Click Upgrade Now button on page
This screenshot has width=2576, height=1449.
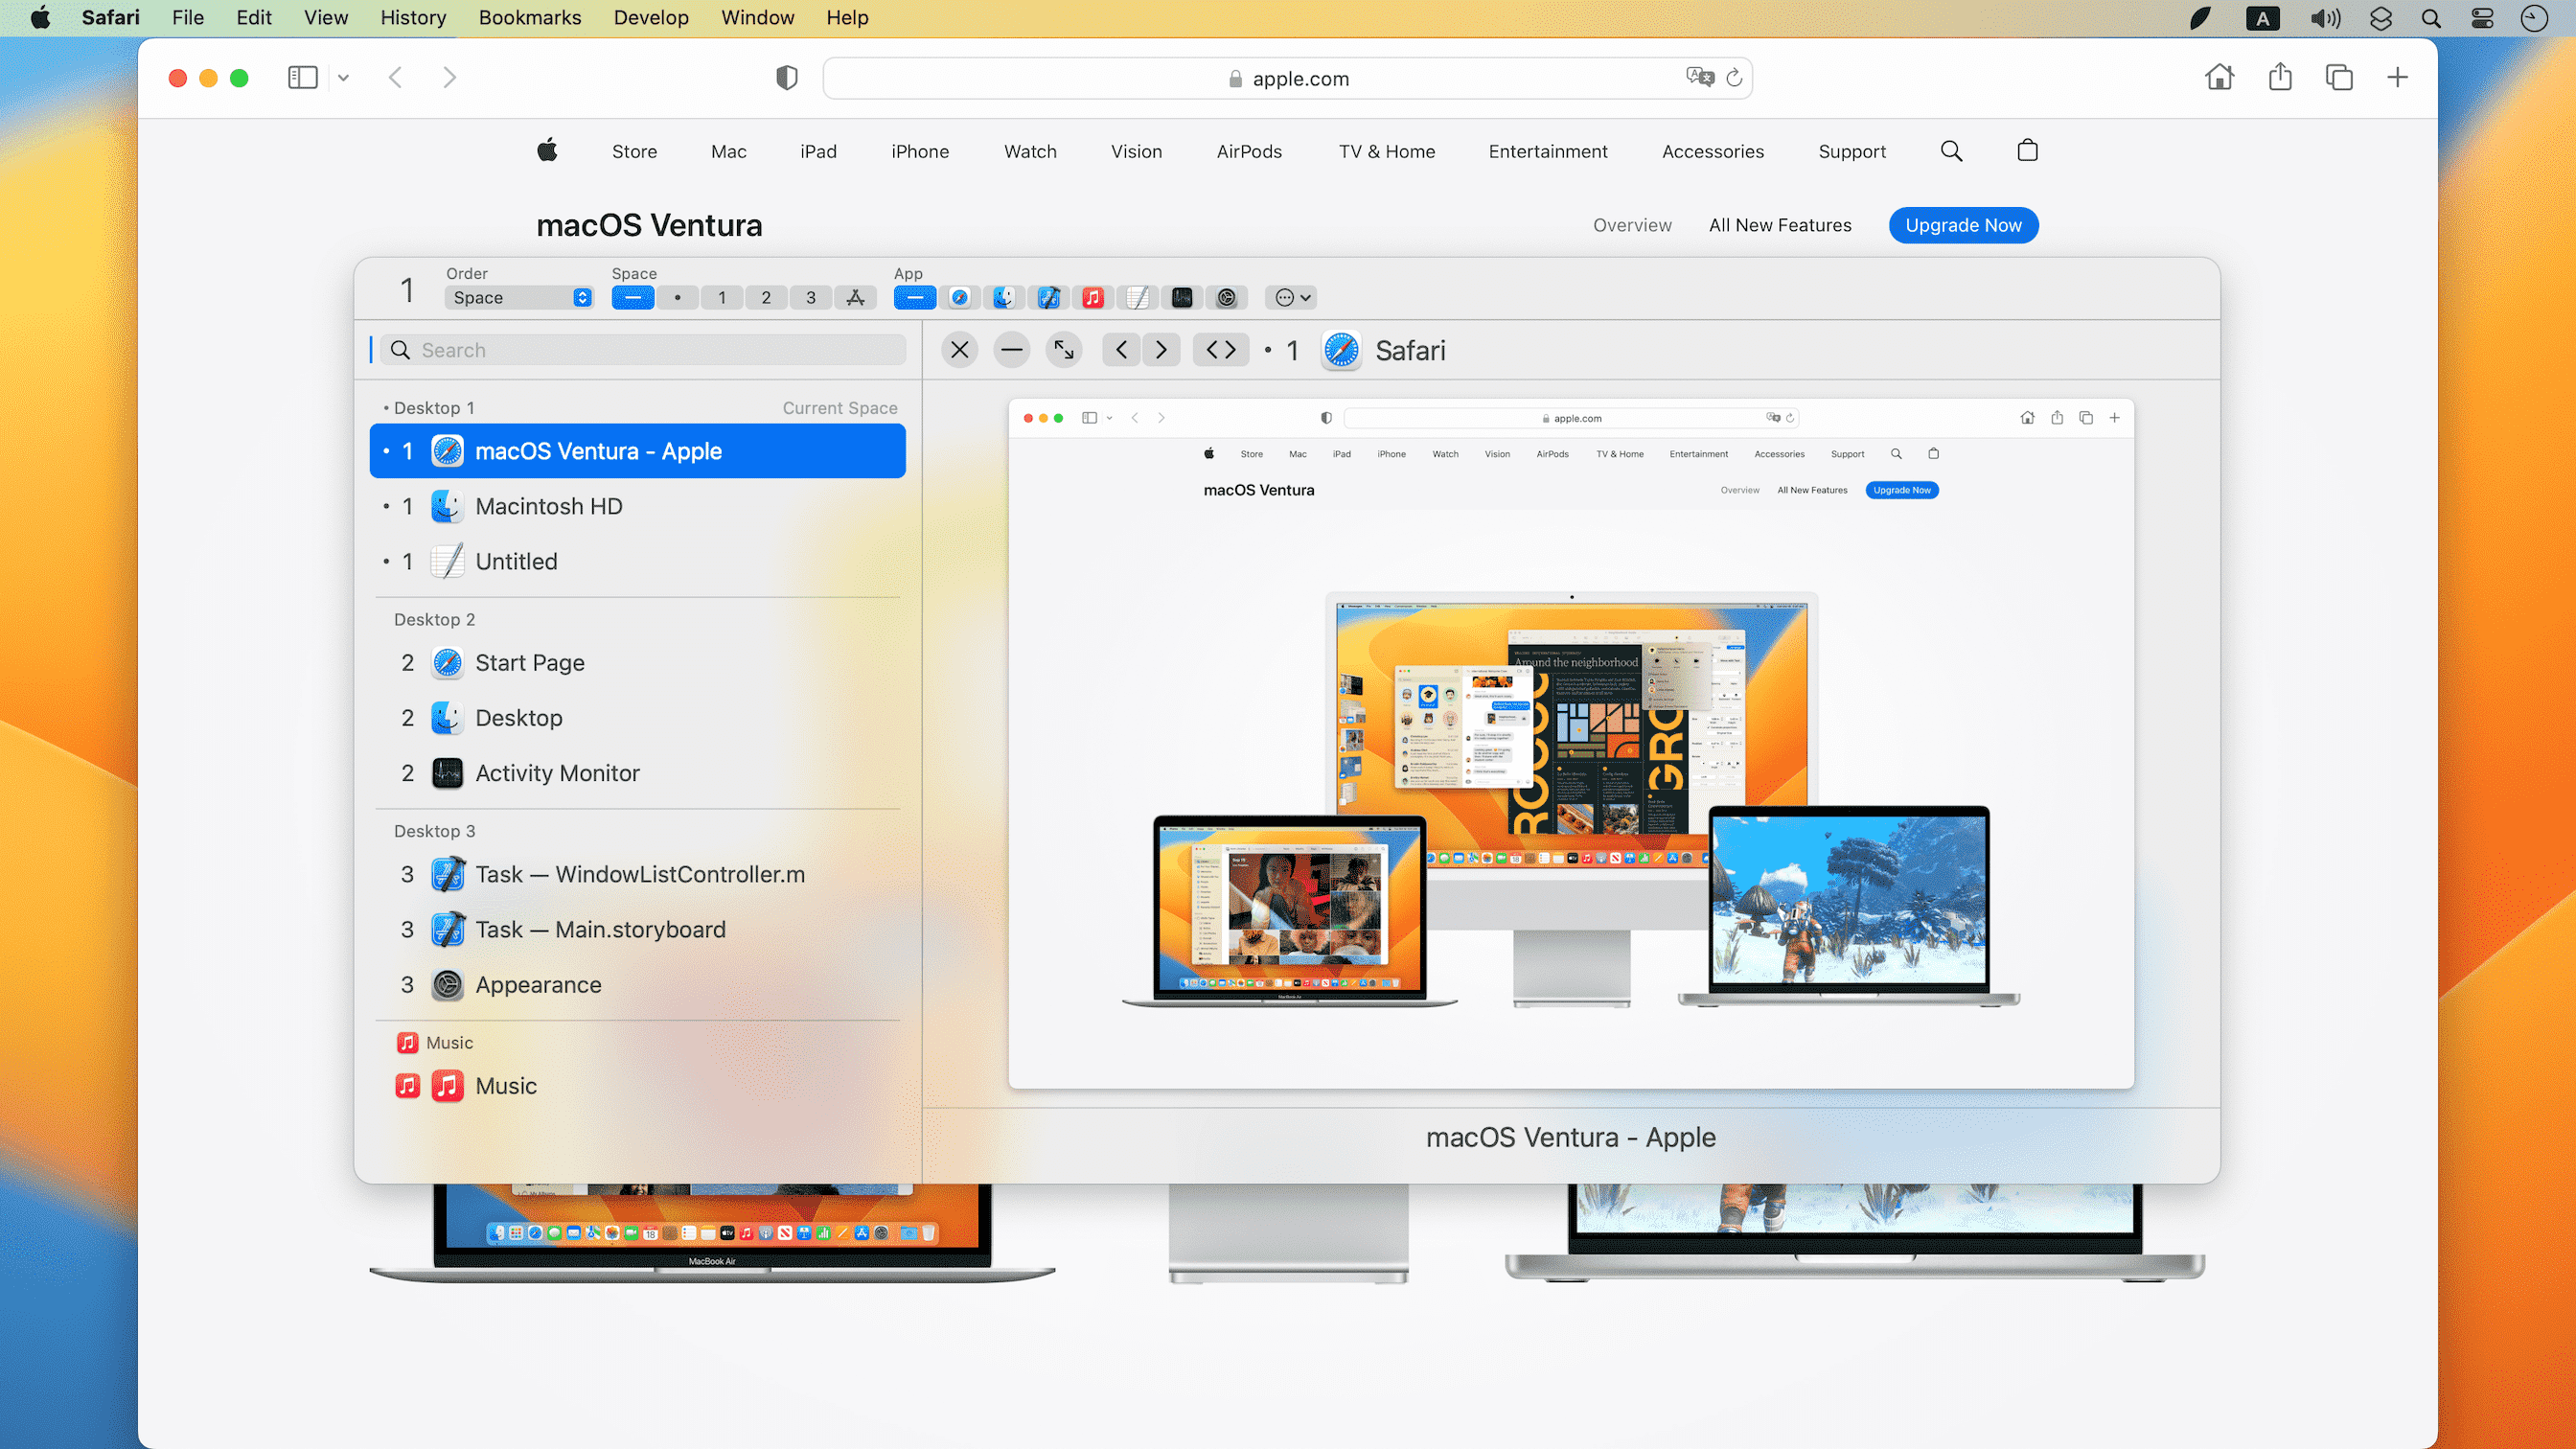[x=1963, y=225]
